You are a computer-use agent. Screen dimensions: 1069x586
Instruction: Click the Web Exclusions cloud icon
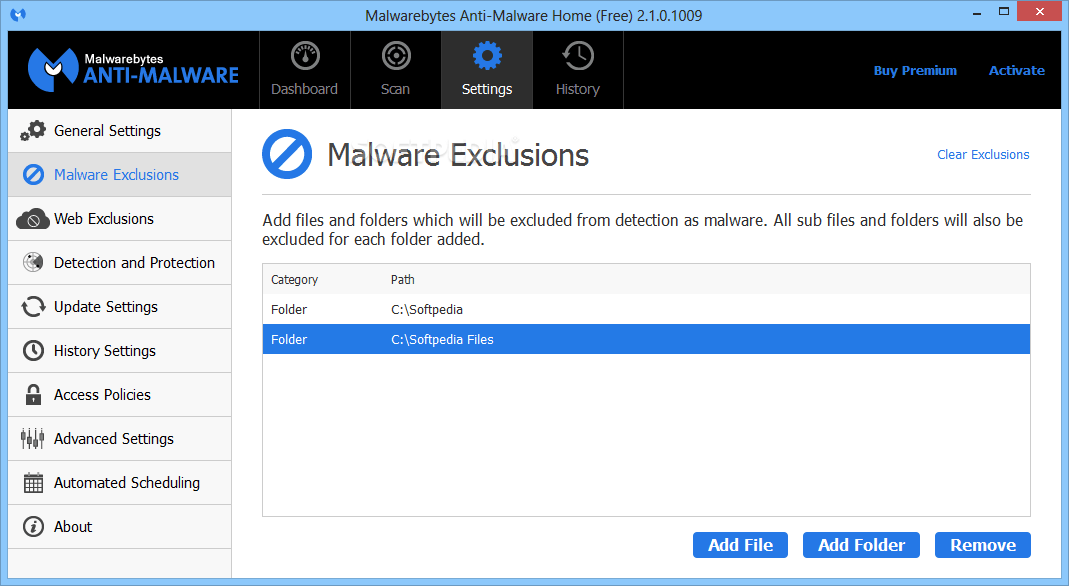tap(33, 219)
